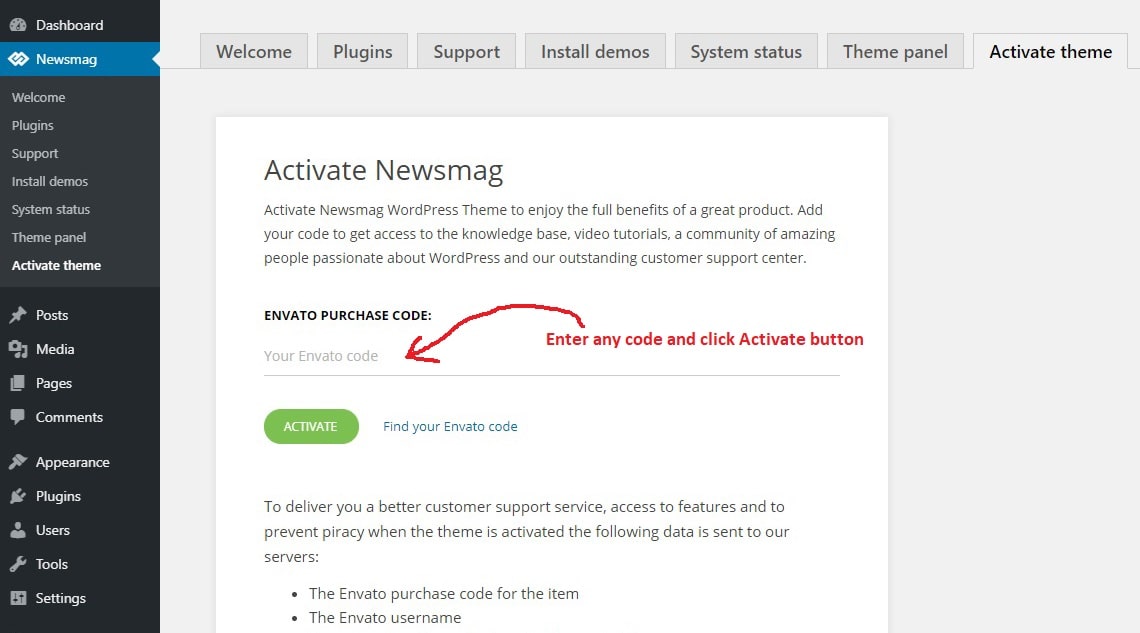Click the Dashboard gauge icon
The height and width of the screenshot is (633, 1140).
[18, 25]
